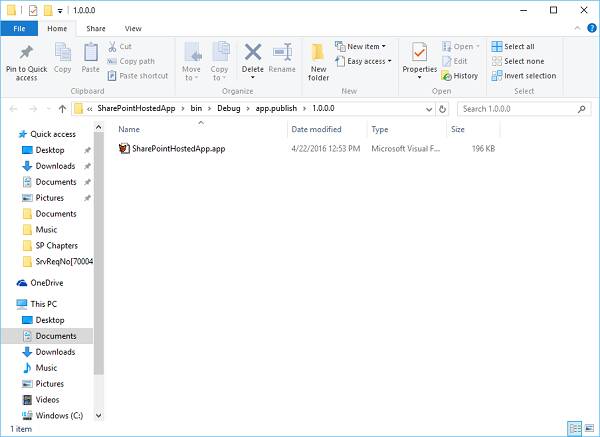Click Properties icon in Quick Access Toolbar
The width and height of the screenshot is (600, 437).
(33, 10)
